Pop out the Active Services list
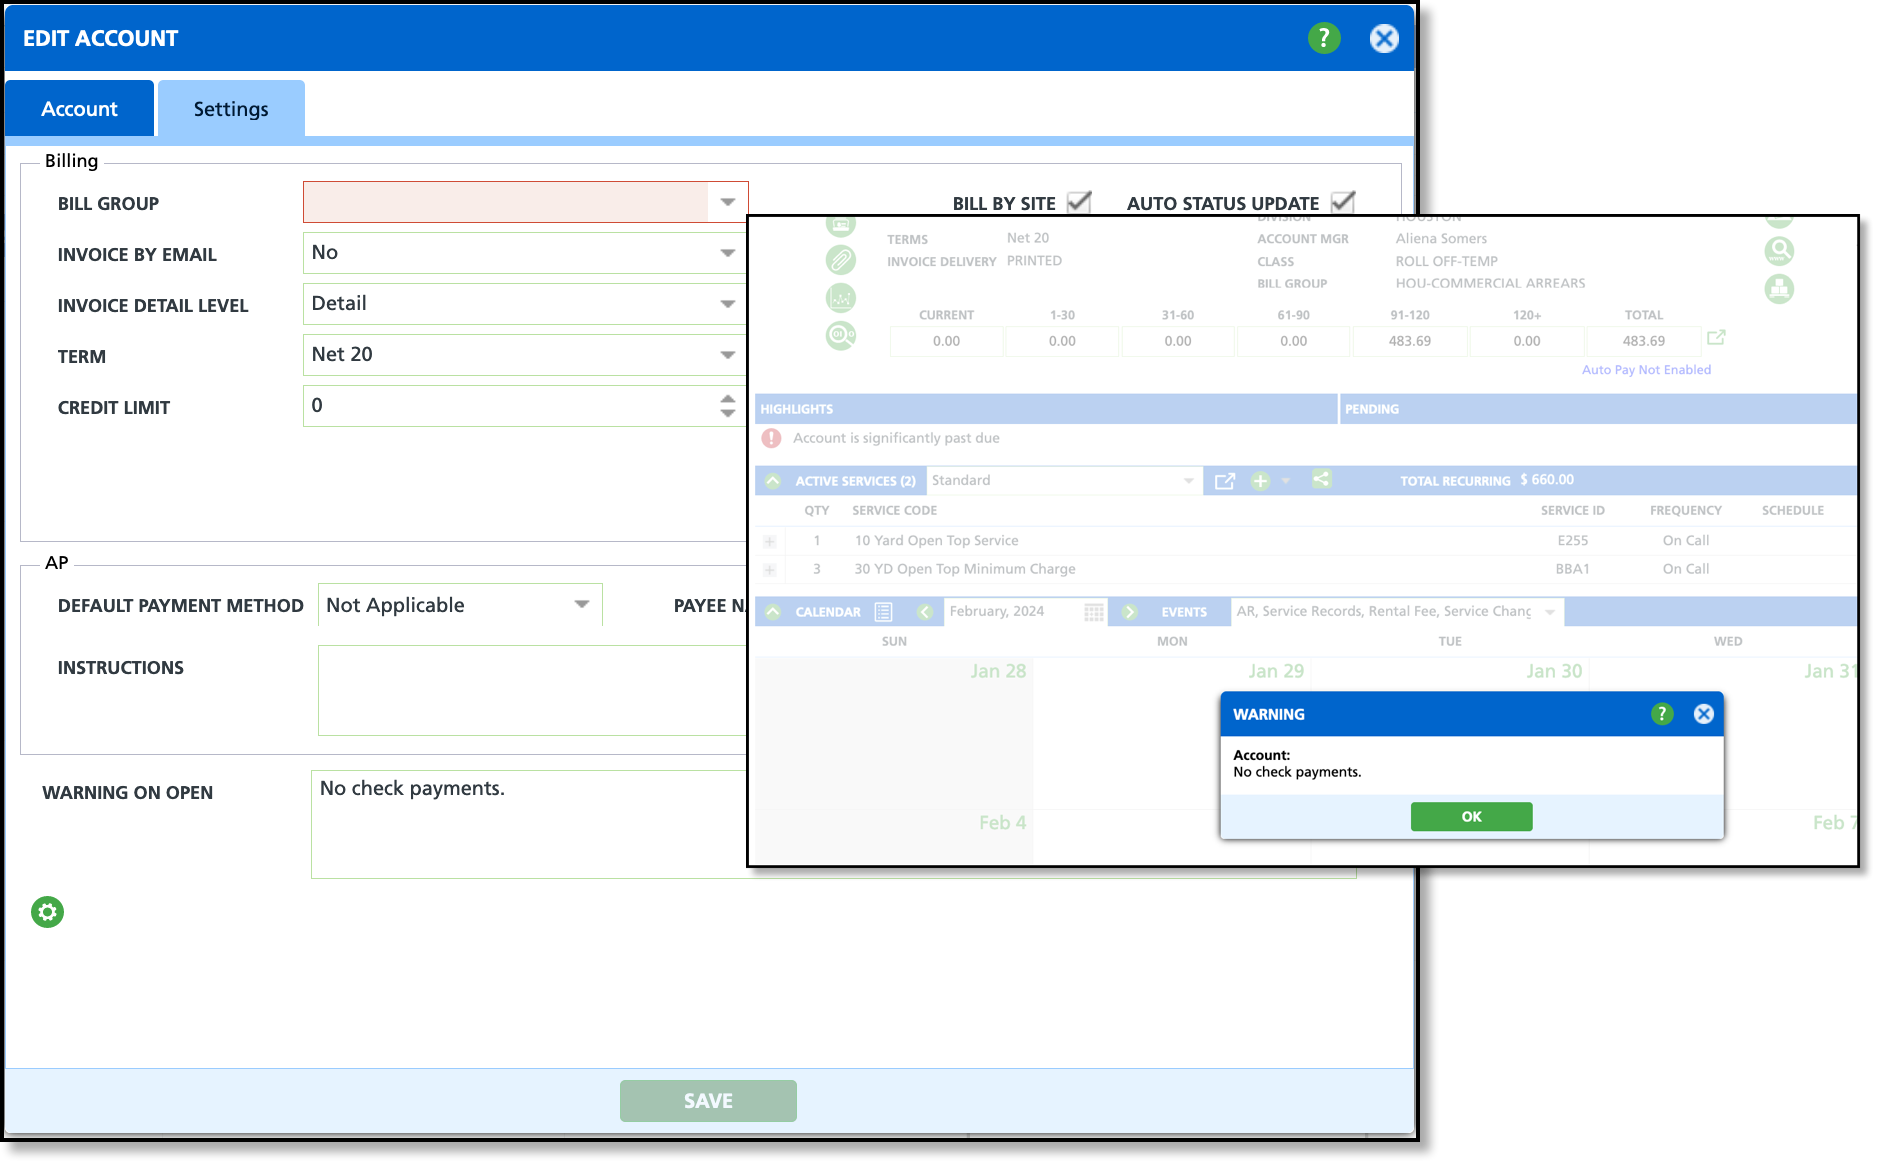The image size is (1878, 1162). point(1225,481)
